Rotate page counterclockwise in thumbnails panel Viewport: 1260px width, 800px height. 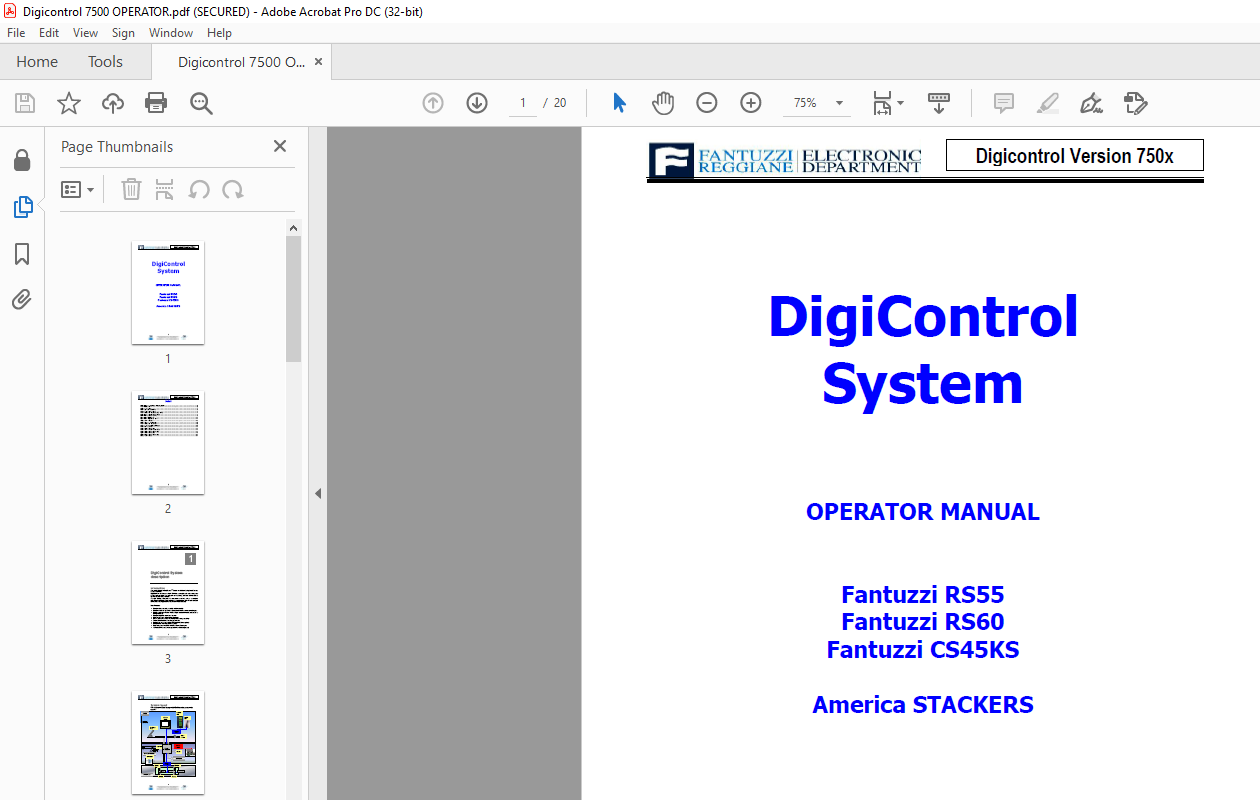(199, 189)
